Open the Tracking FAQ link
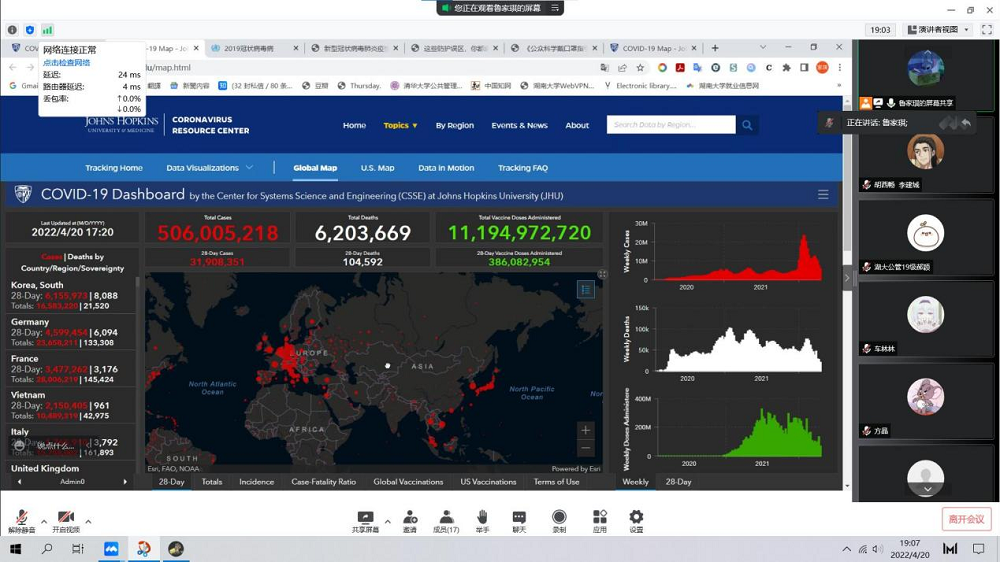This screenshot has width=1000, height=562. (x=522, y=168)
